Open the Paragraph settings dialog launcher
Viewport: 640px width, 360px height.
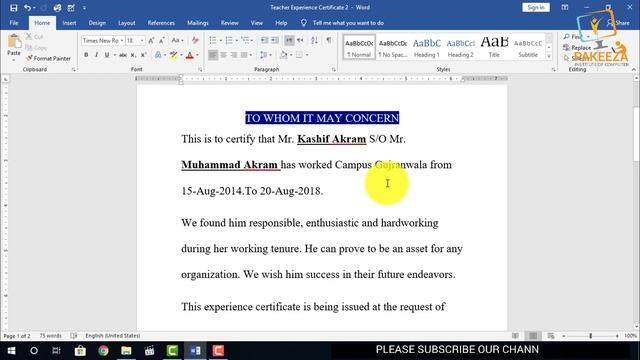(x=333, y=70)
